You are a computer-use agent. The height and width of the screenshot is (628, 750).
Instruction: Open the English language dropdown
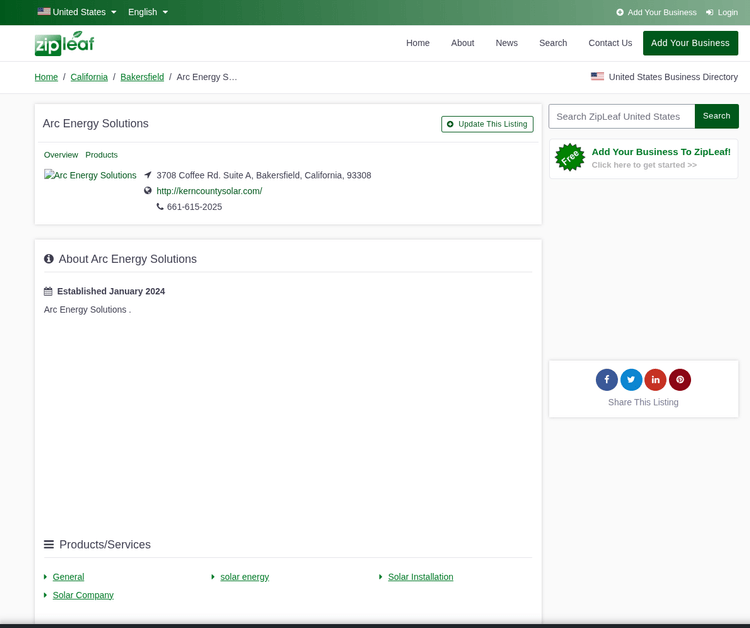(148, 12)
